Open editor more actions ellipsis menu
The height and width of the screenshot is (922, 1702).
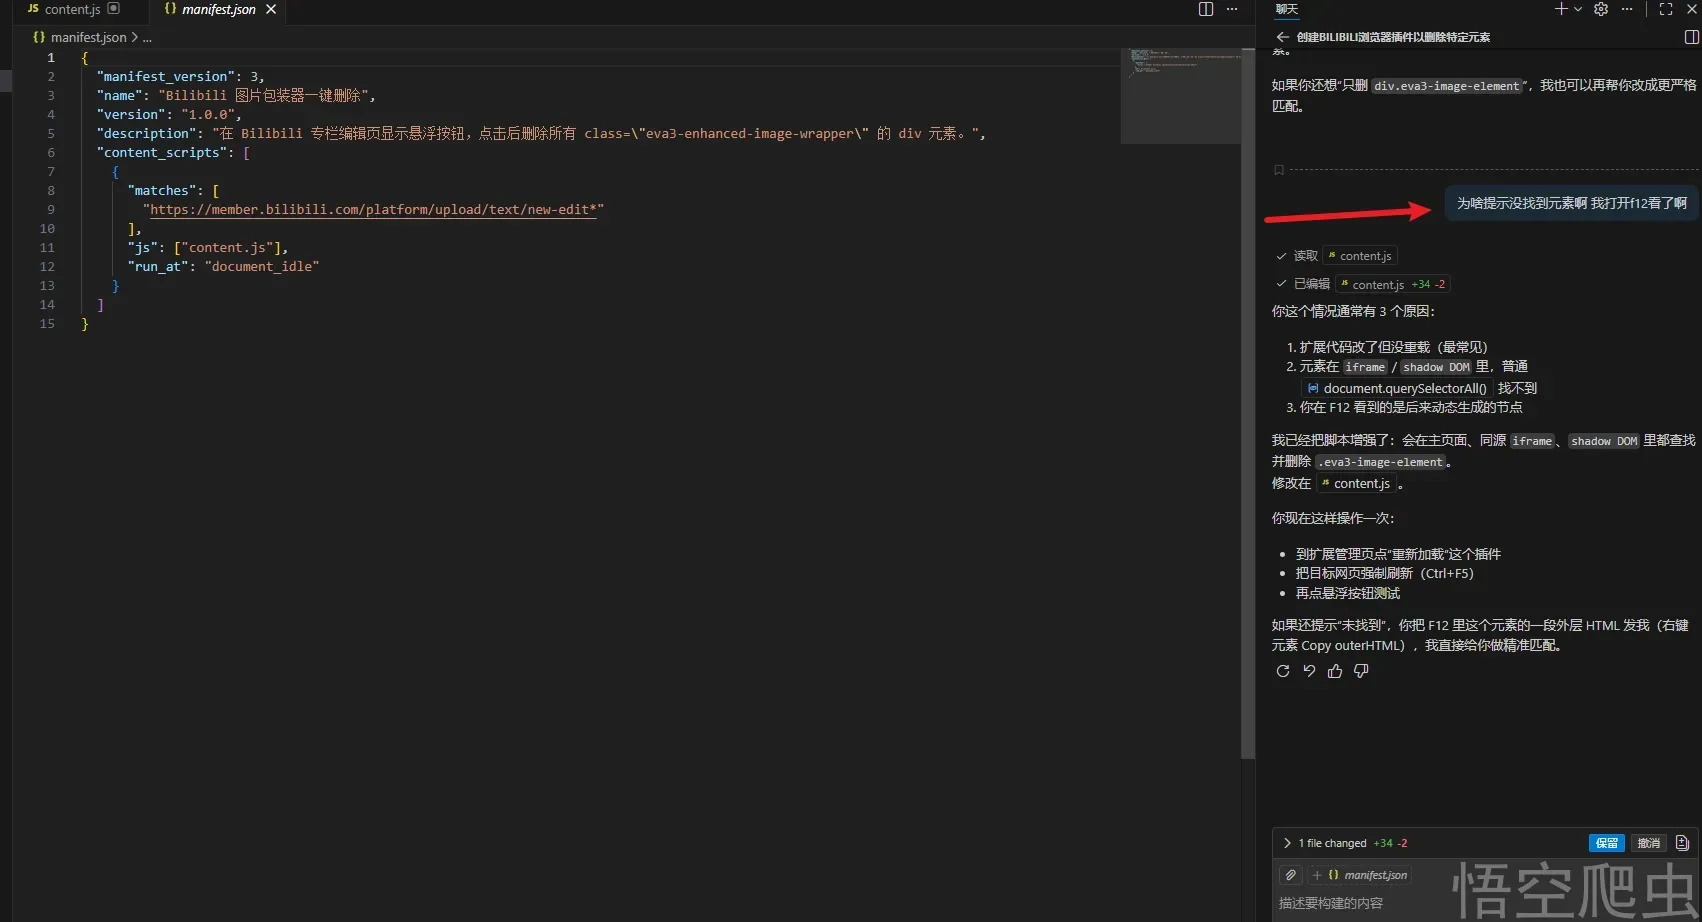[1232, 9]
